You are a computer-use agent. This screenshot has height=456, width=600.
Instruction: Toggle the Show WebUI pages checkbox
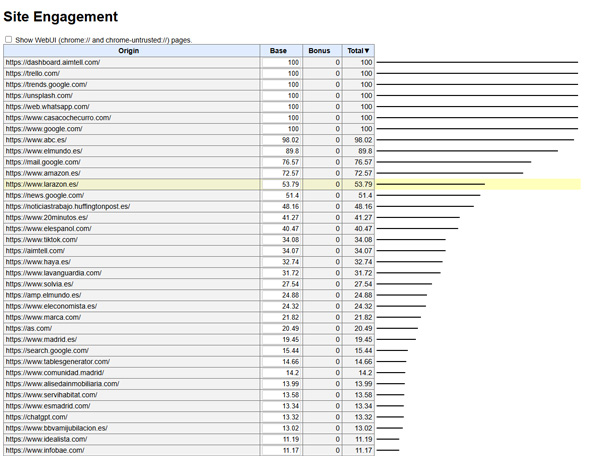coord(9,40)
